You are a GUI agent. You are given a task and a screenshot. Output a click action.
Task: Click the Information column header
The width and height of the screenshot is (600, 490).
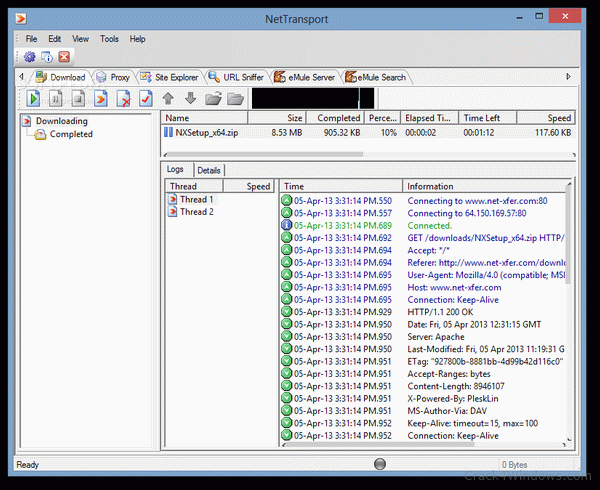484,186
